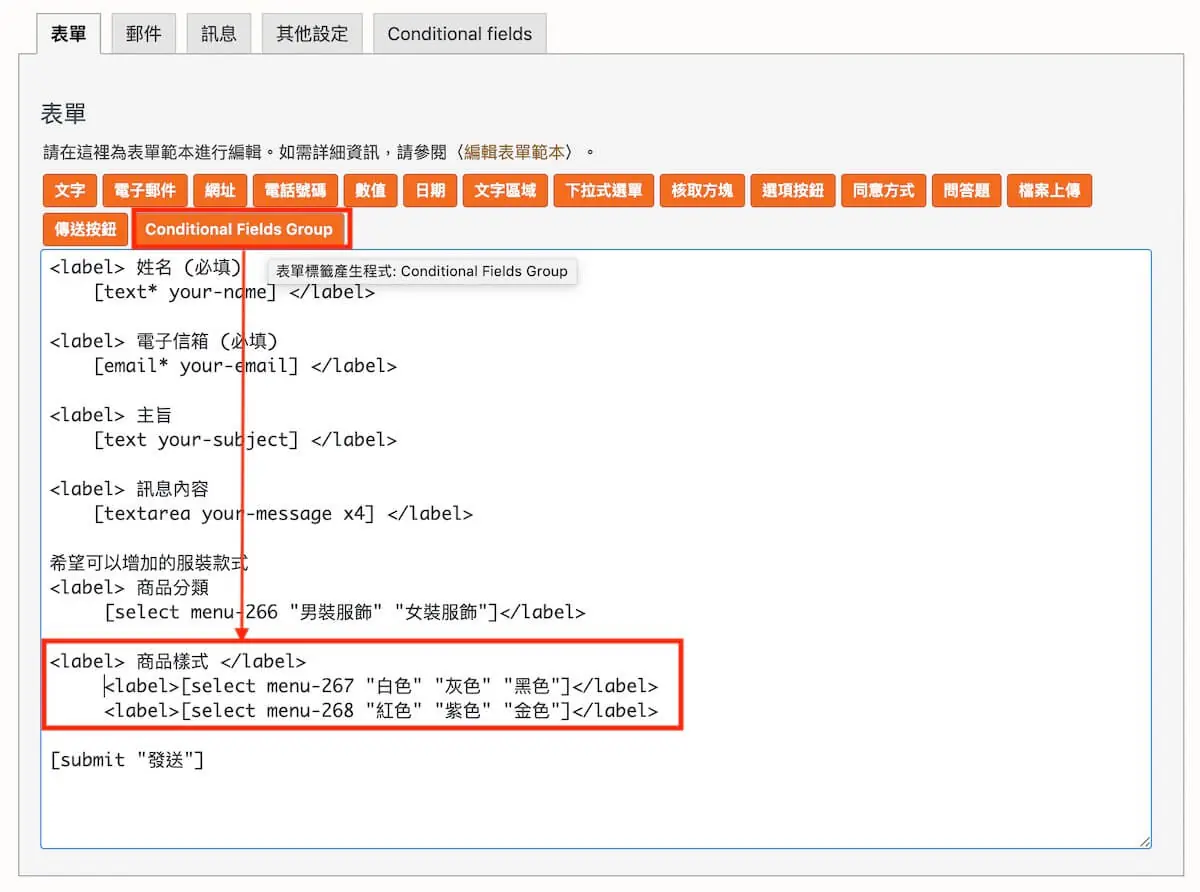Image resolution: width=1200 pixels, height=892 pixels.
Task: Click the 主旨 label line
Action: coord(112,415)
